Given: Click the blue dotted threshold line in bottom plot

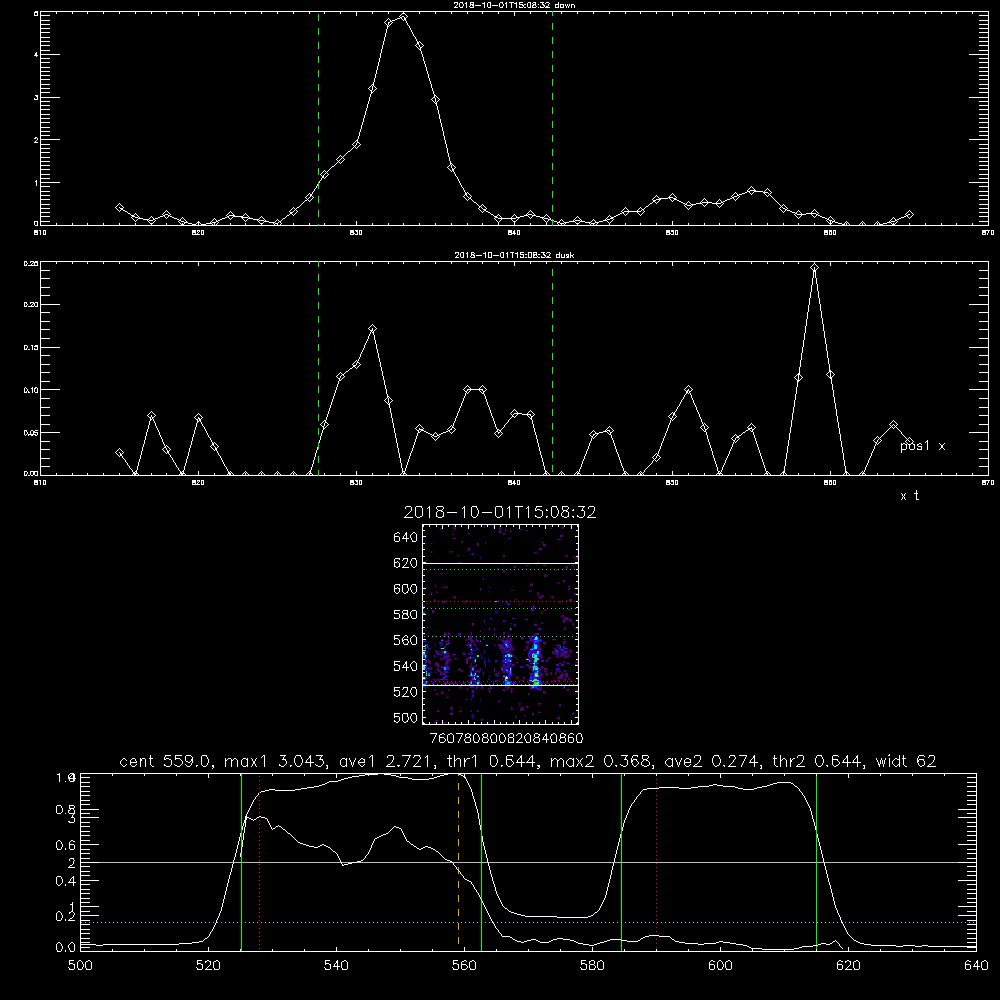Looking at the screenshot, I should [x=528, y=922].
